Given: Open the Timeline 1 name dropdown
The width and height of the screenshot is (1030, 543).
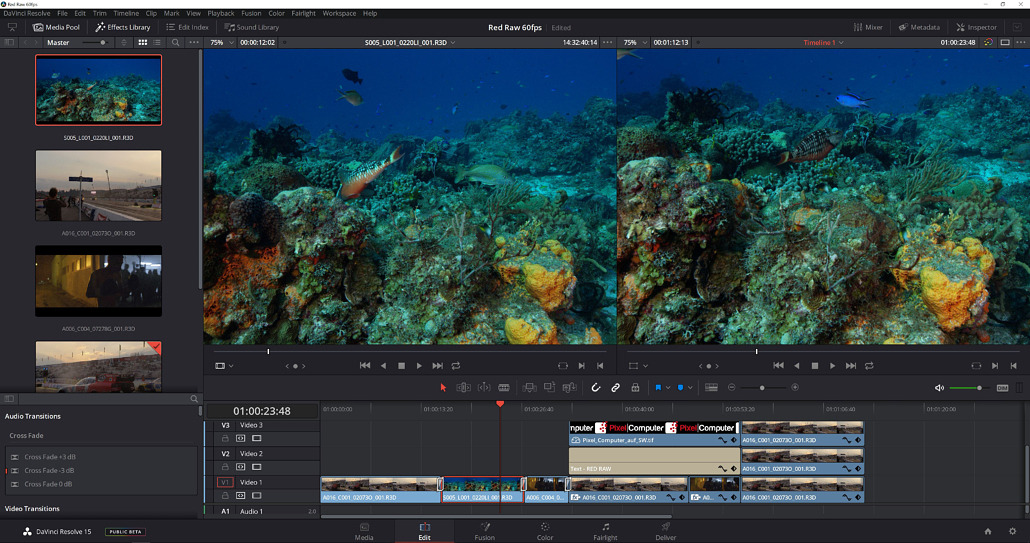Looking at the screenshot, I should [x=824, y=43].
